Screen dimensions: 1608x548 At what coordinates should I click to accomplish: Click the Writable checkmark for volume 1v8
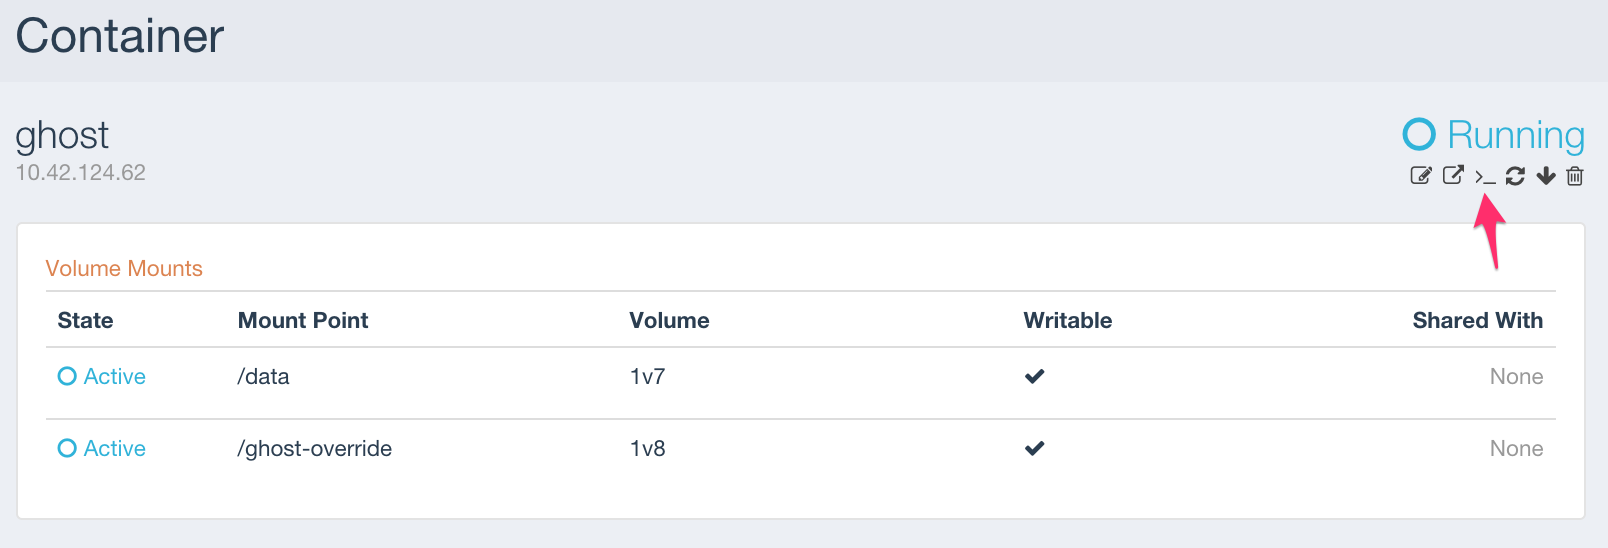(1035, 448)
